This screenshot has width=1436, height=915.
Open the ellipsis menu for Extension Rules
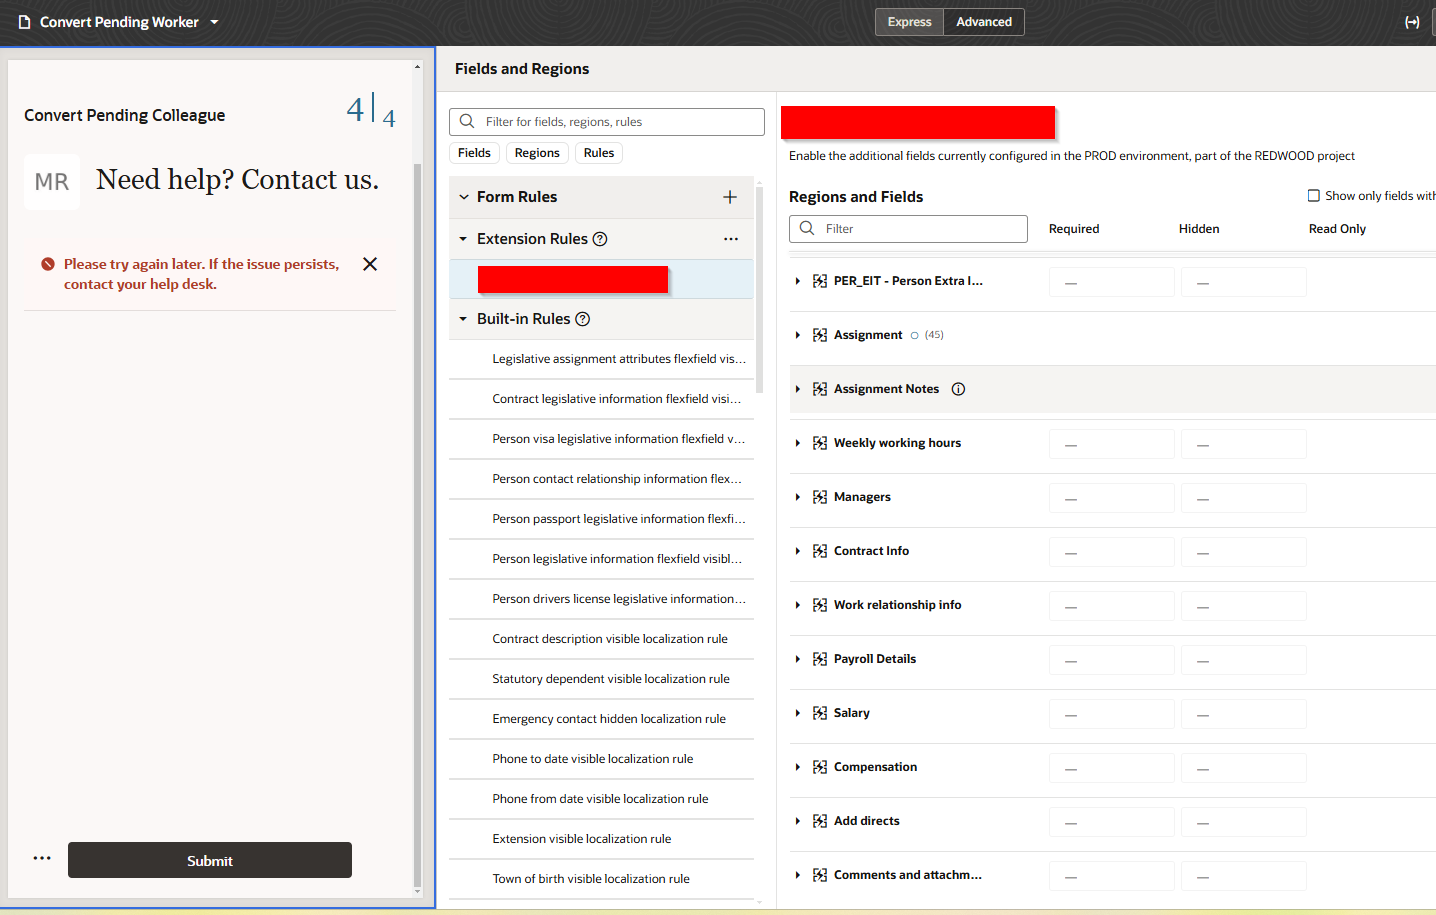click(731, 239)
